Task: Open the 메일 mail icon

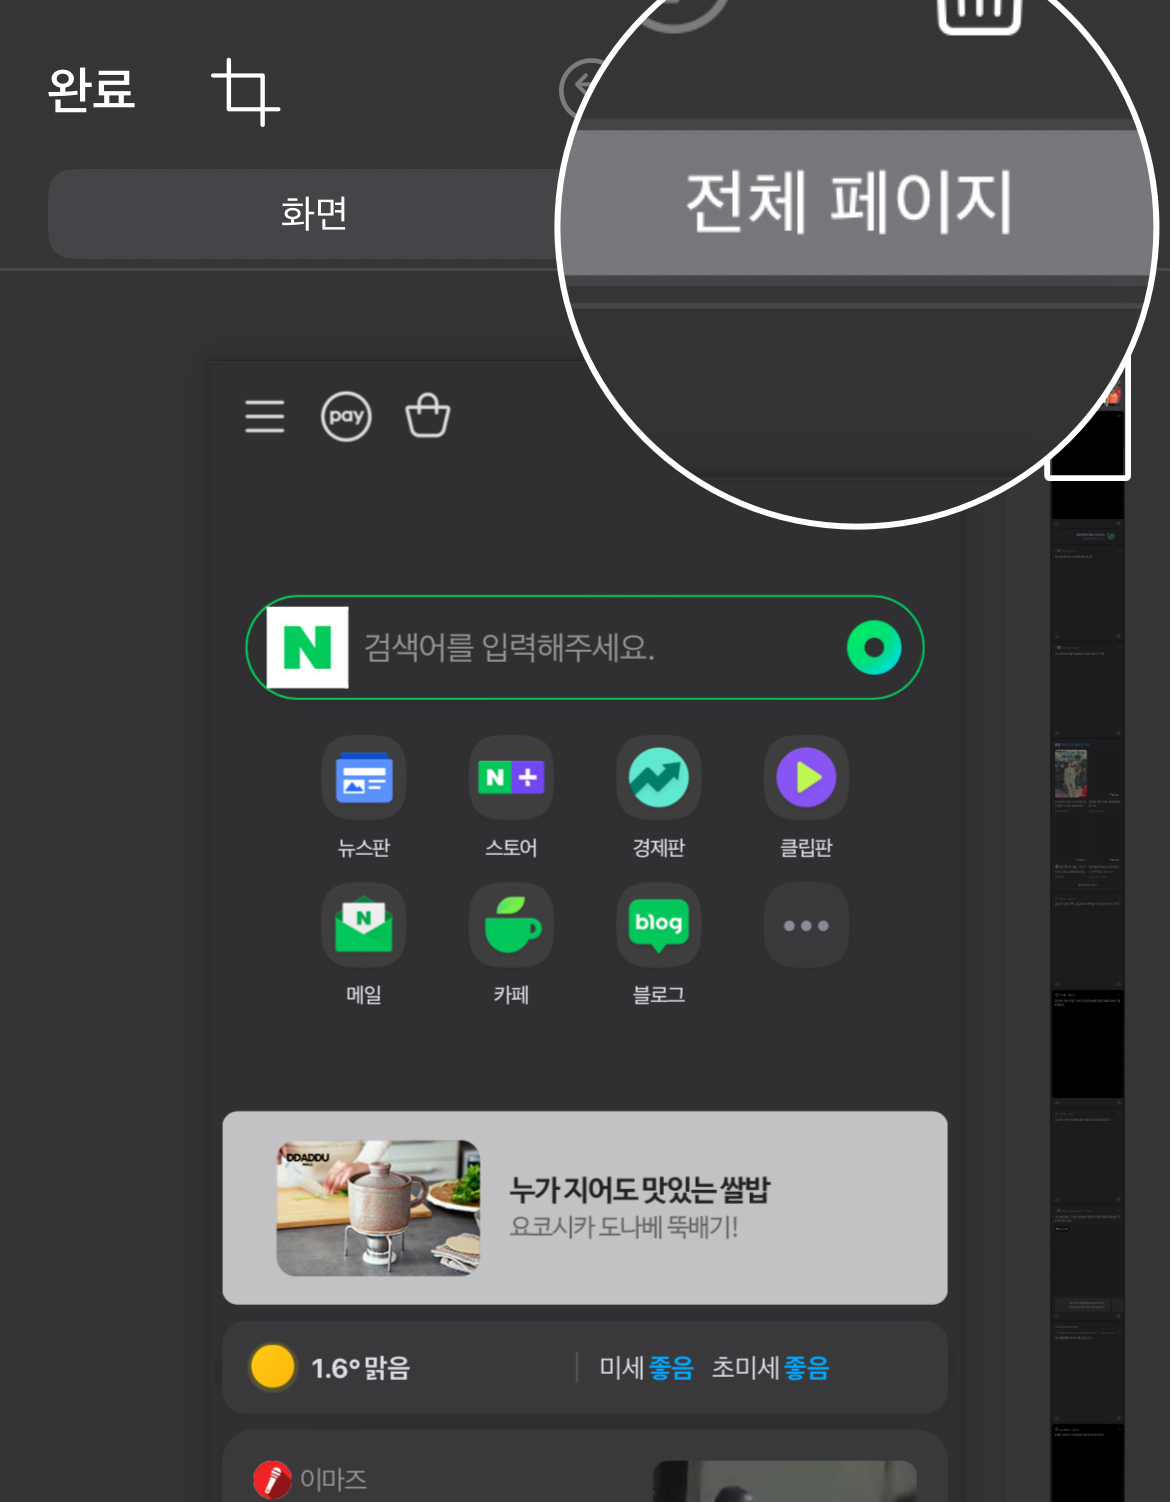Action: click(364, 925)
